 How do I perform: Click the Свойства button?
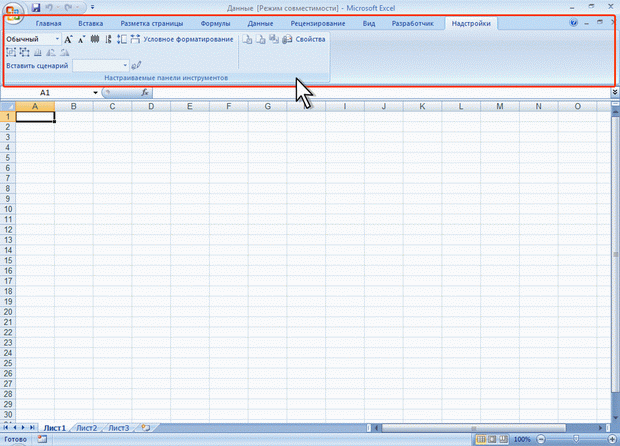pos(310,39)
